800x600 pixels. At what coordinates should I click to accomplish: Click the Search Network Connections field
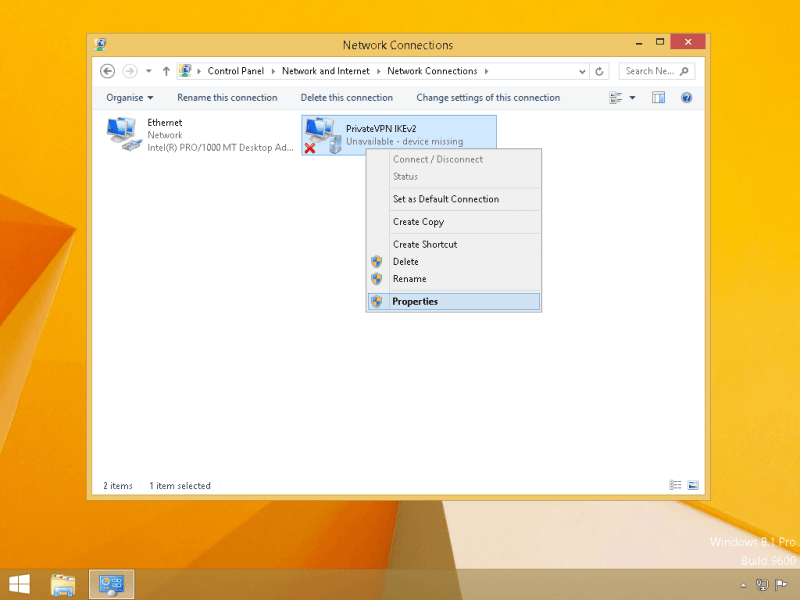tap(650, 71)
